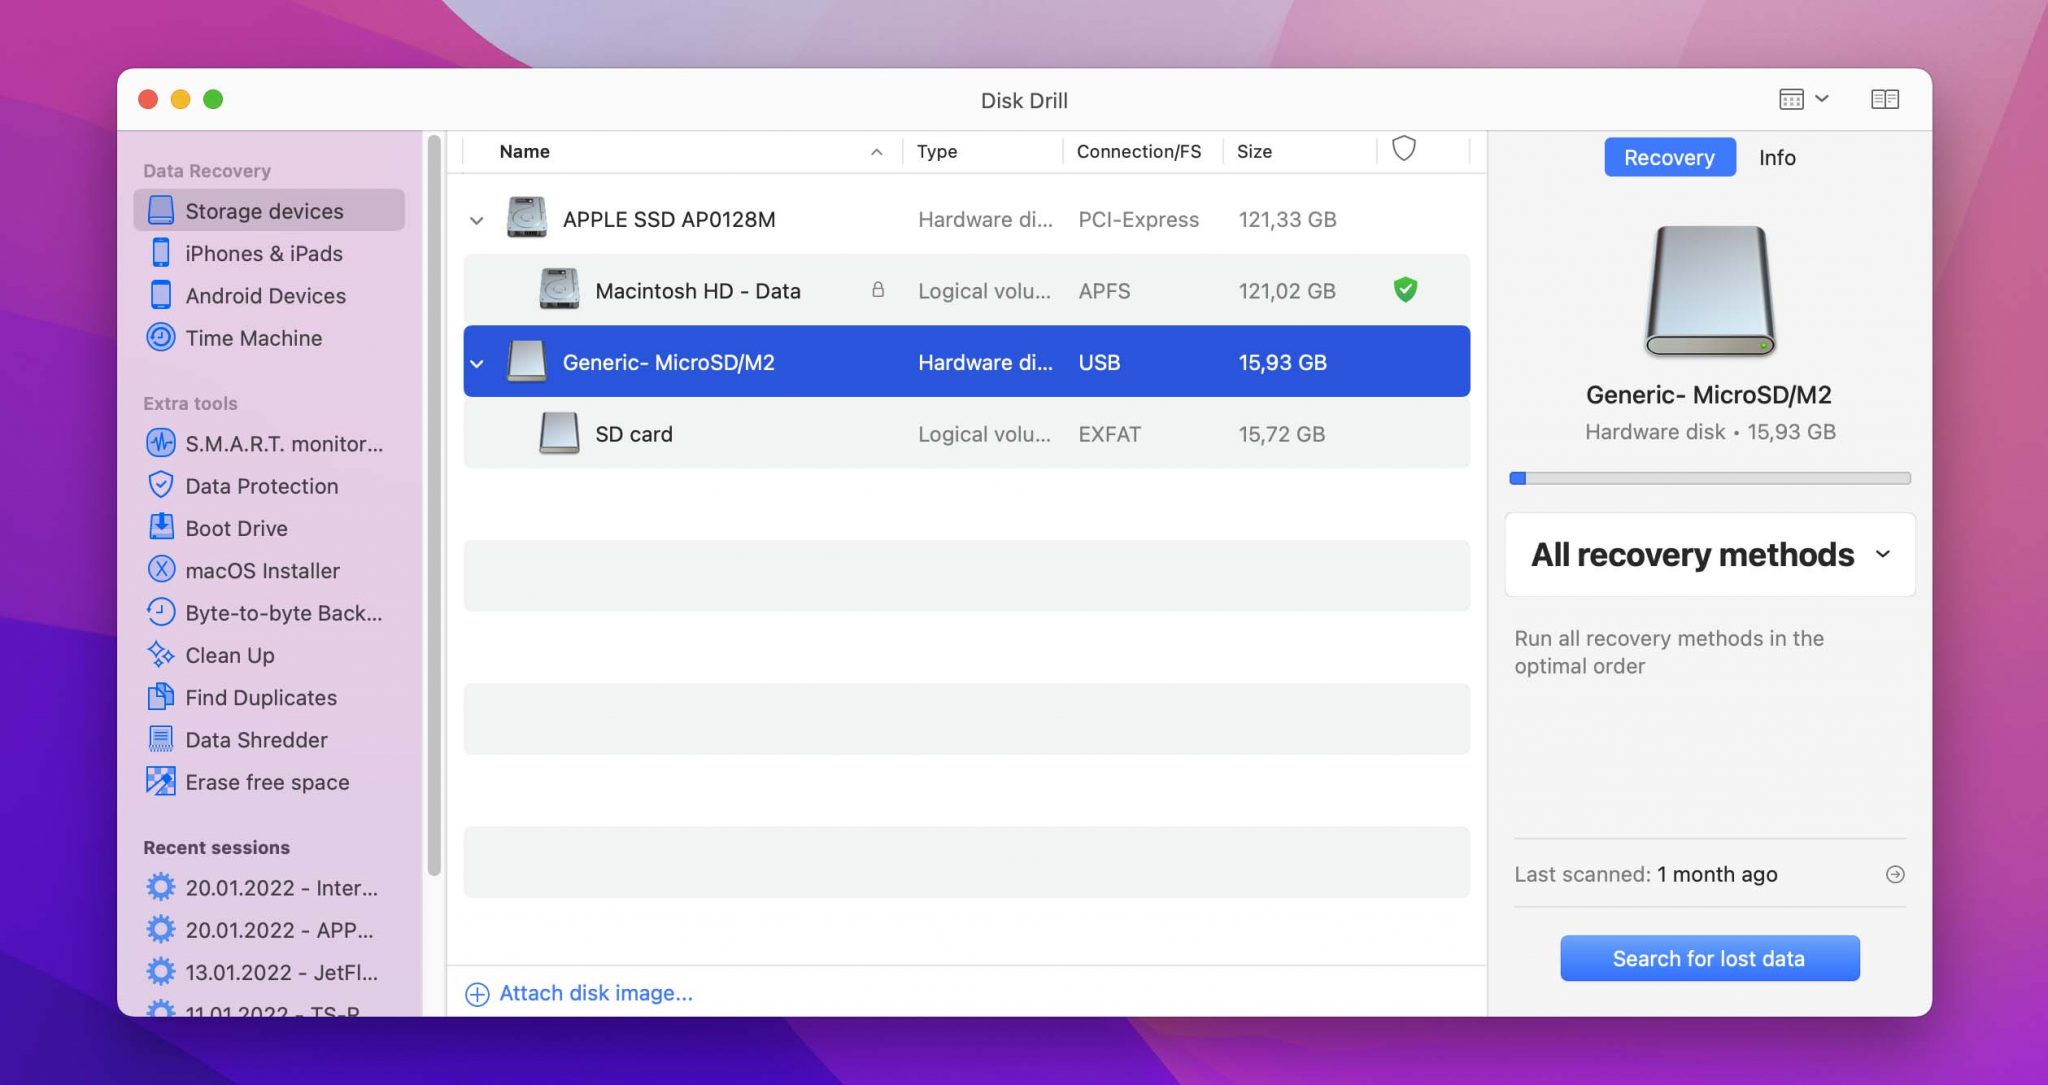Click the APFS filesystem cell
Image resolution: width=2048 pixels, height=1085 pixels.
[x=1104, y=291]
